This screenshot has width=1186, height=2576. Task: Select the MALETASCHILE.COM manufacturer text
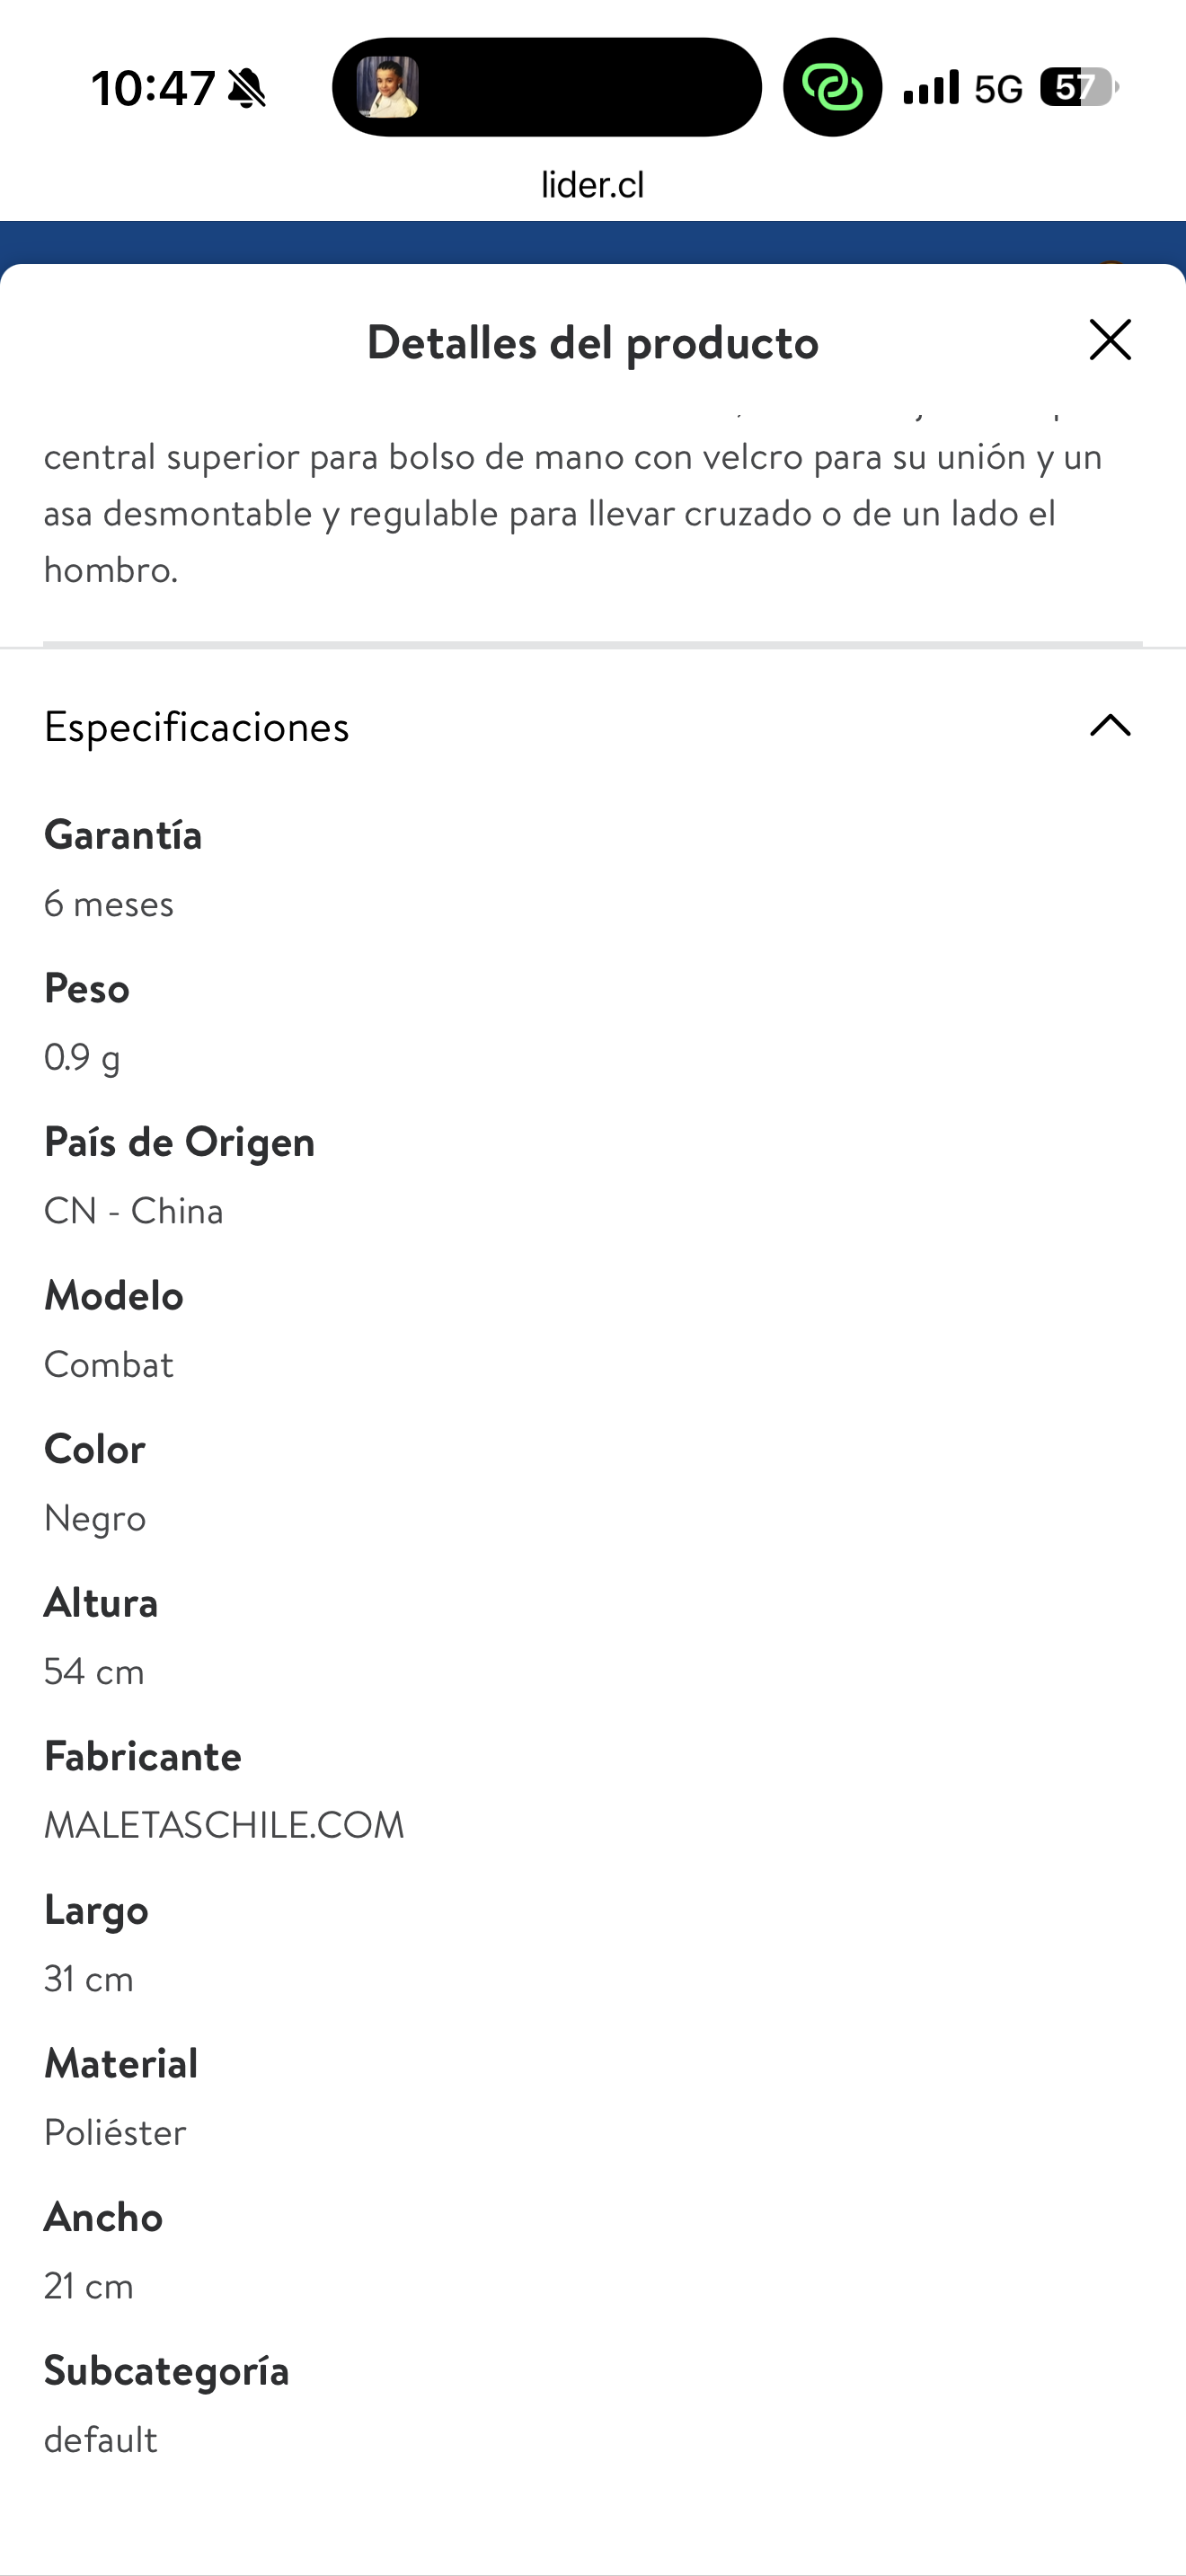click(x=224, y=1825)
